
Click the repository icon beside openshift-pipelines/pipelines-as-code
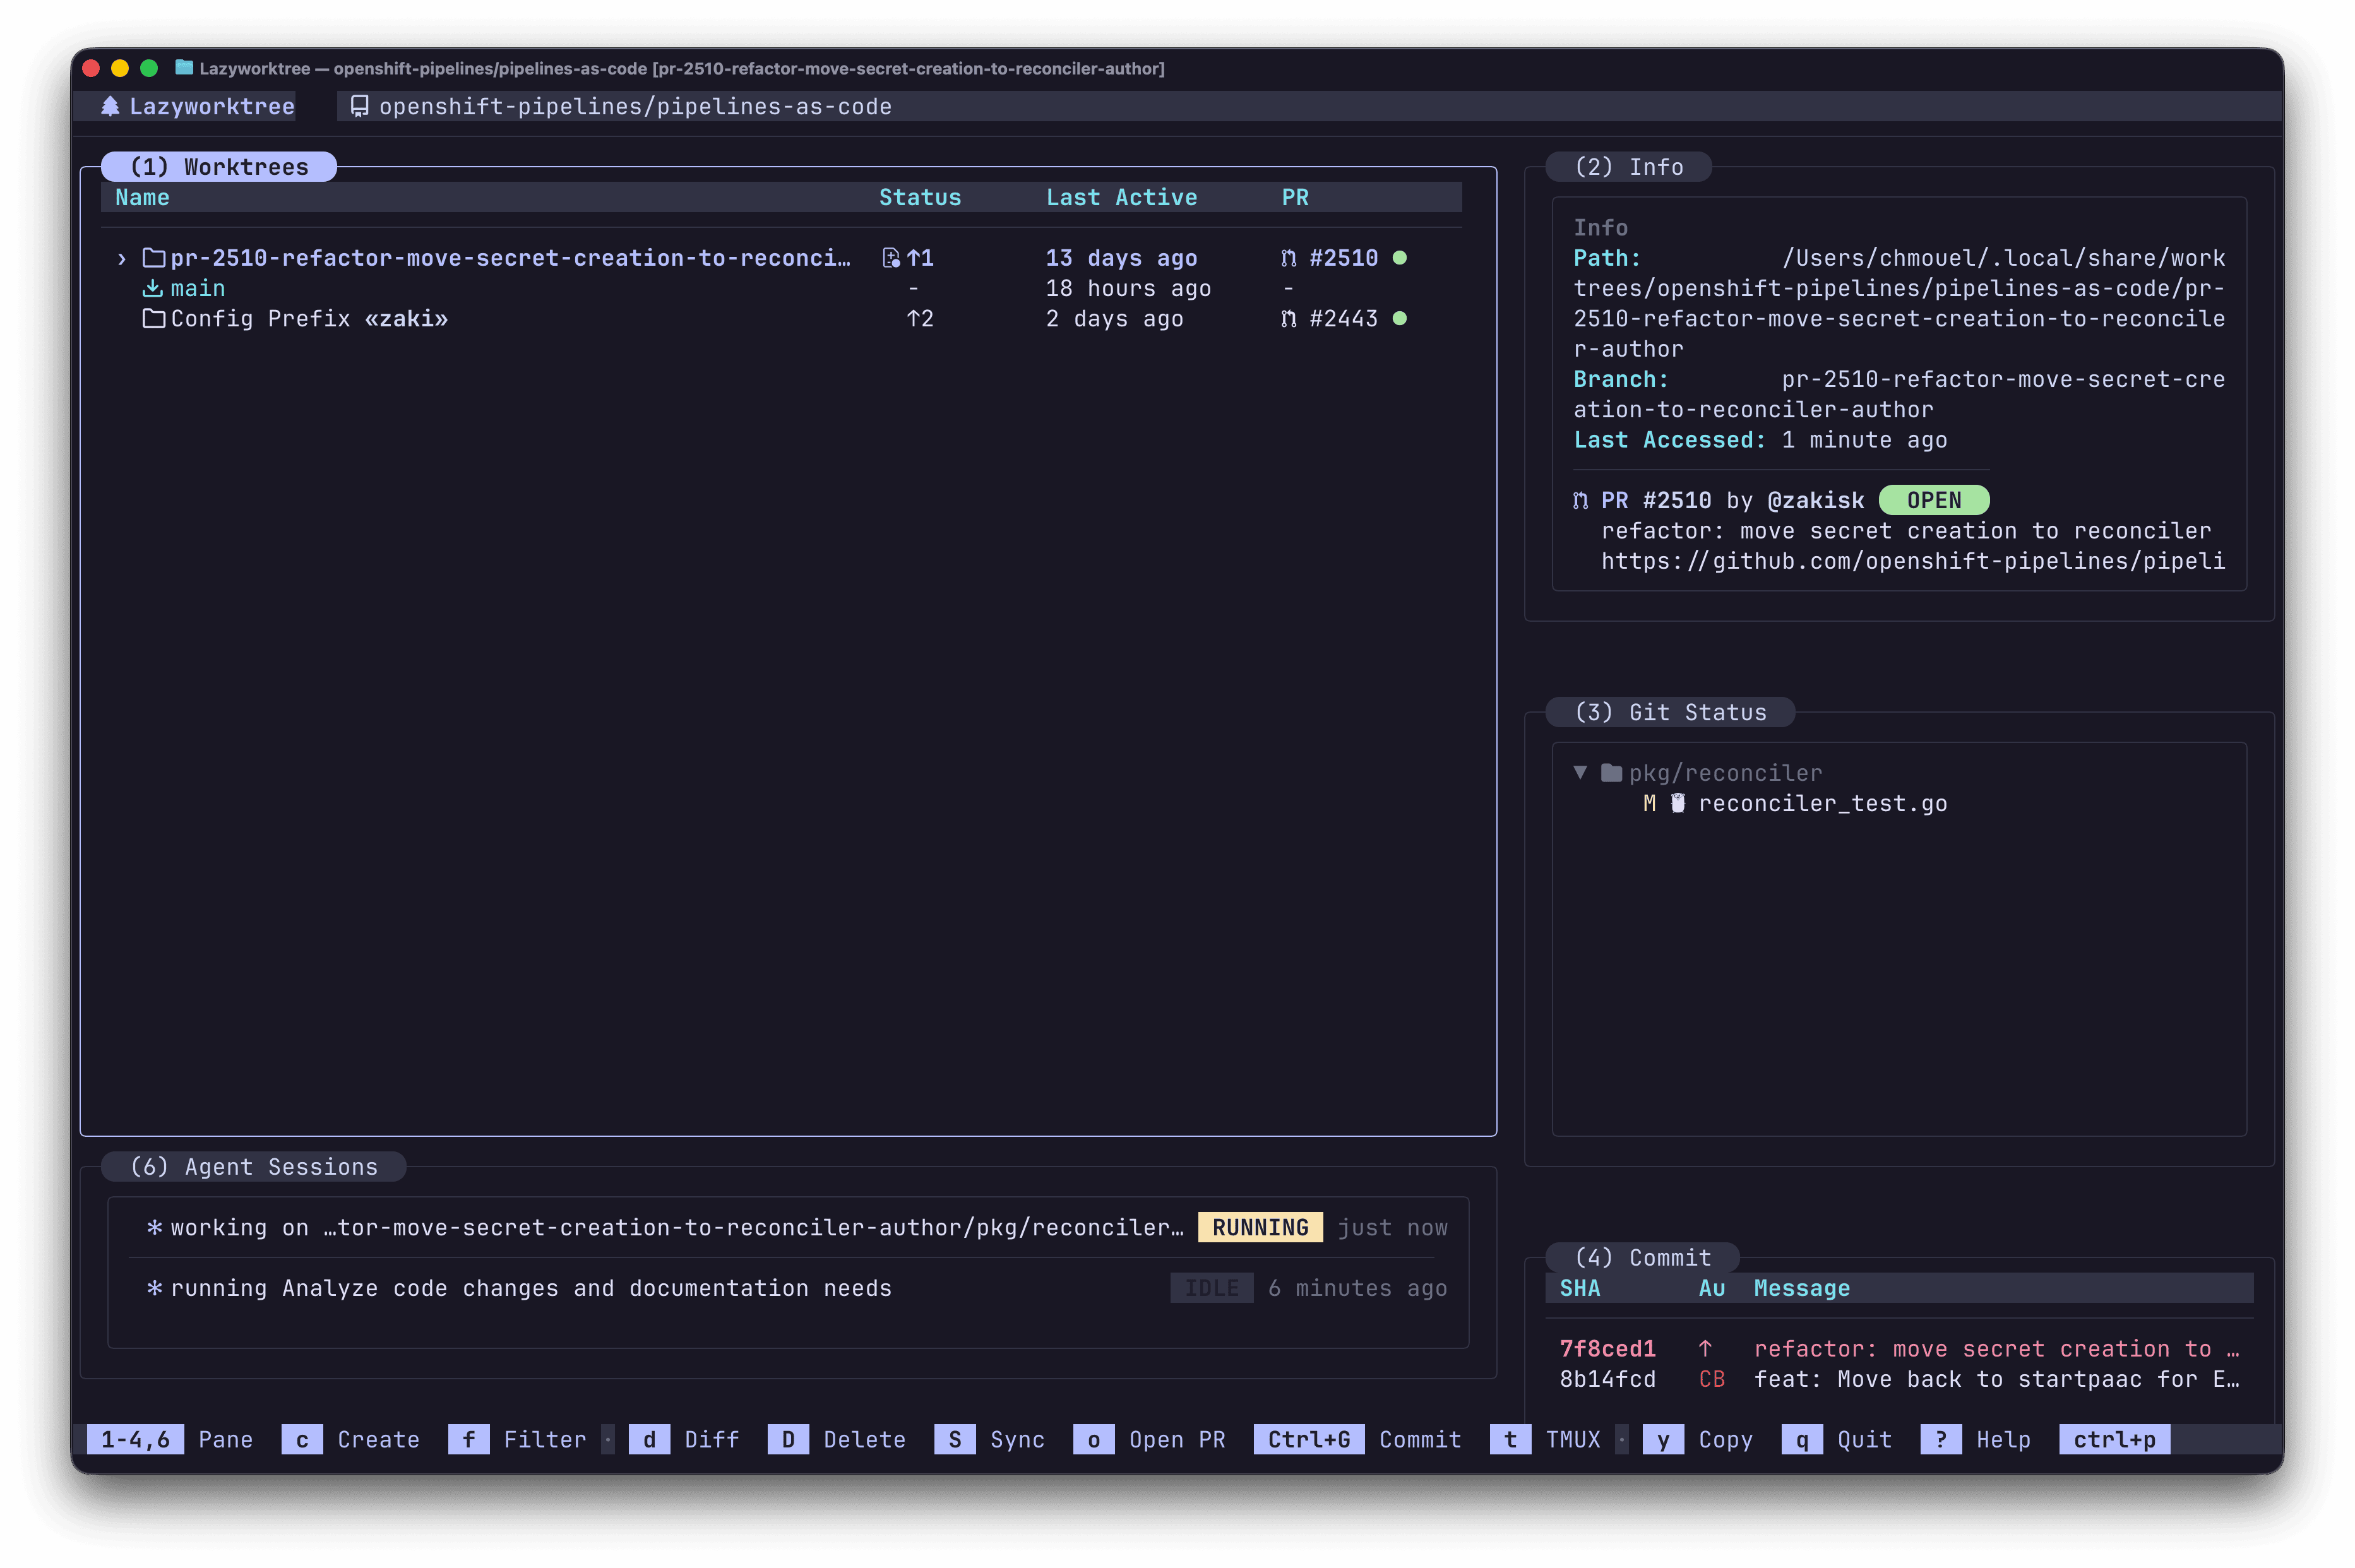tap(360, 105)
